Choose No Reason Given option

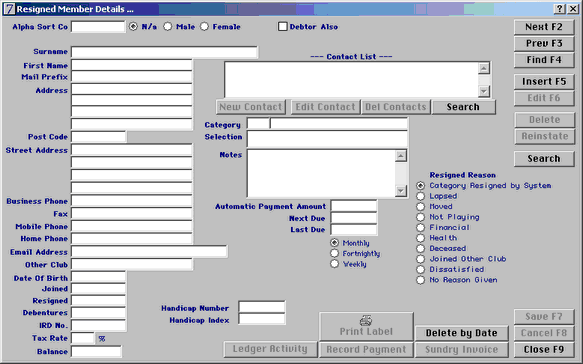pos(421,280)
